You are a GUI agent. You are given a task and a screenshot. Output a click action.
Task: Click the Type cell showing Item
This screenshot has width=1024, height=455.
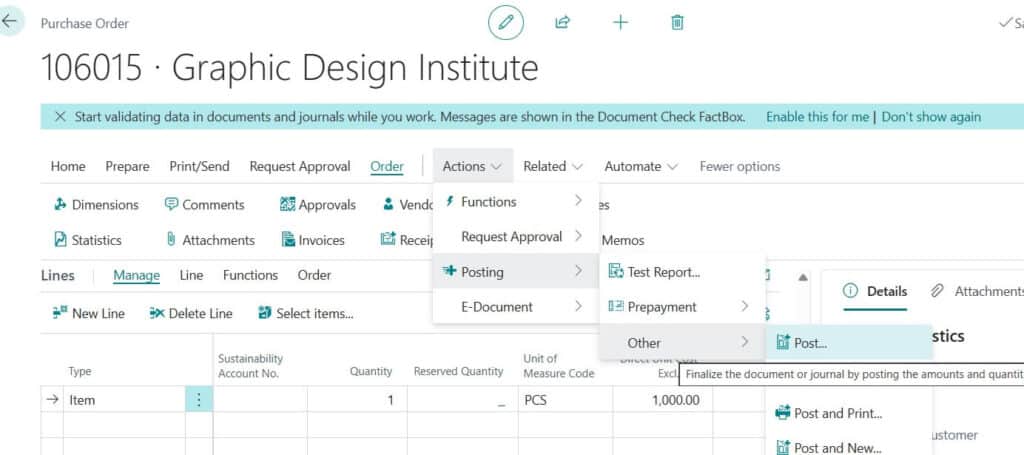[124, 400]
